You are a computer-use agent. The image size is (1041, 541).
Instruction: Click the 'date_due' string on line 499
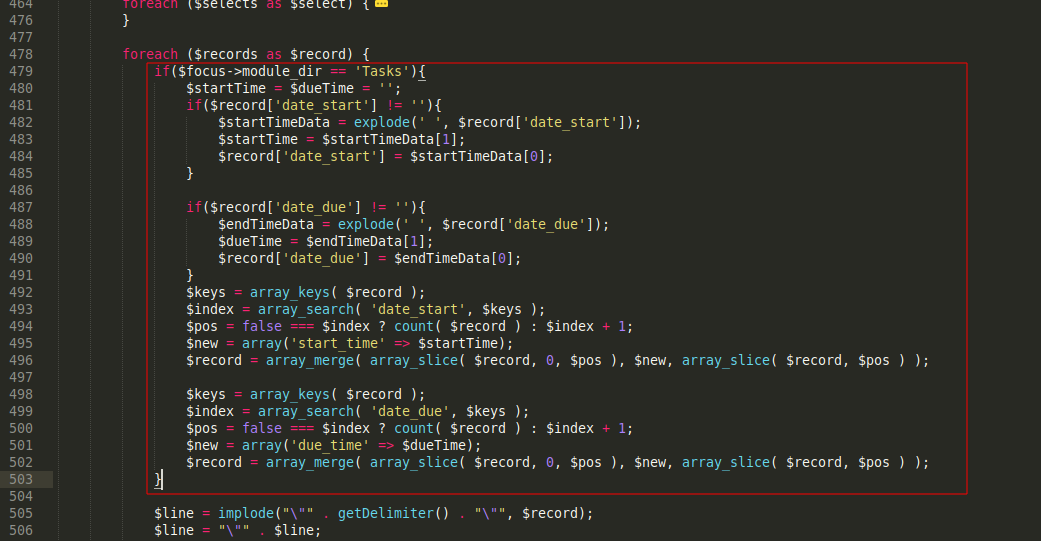click(410, 412)
